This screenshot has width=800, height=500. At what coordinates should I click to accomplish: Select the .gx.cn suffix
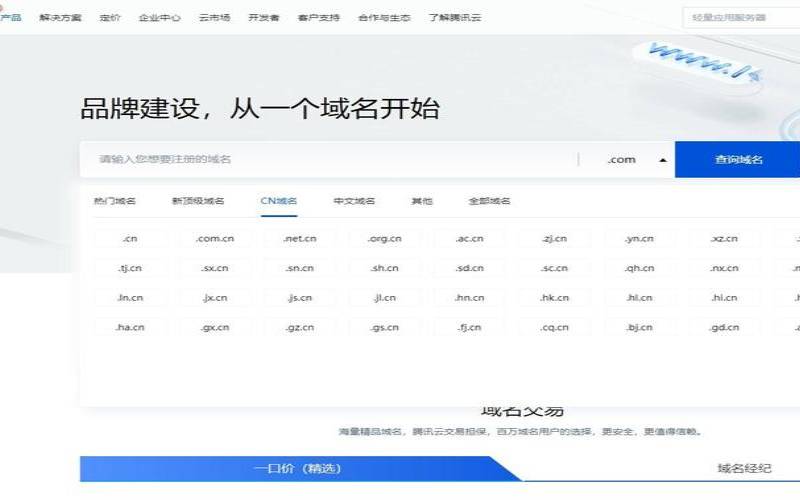click(x=215, y=327)
